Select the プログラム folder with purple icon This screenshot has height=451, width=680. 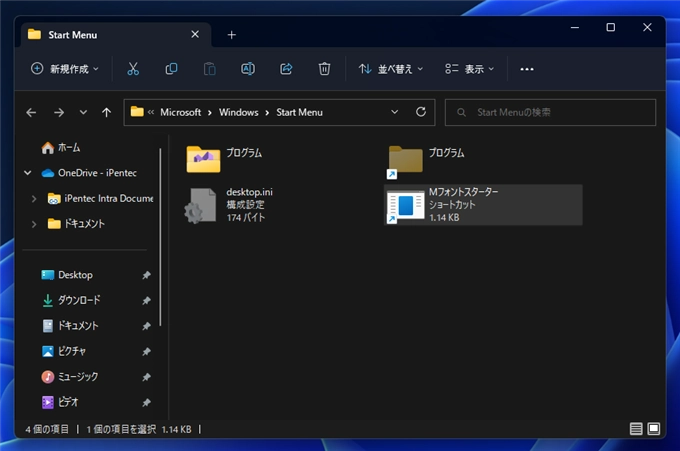click(x=224, y=159)
